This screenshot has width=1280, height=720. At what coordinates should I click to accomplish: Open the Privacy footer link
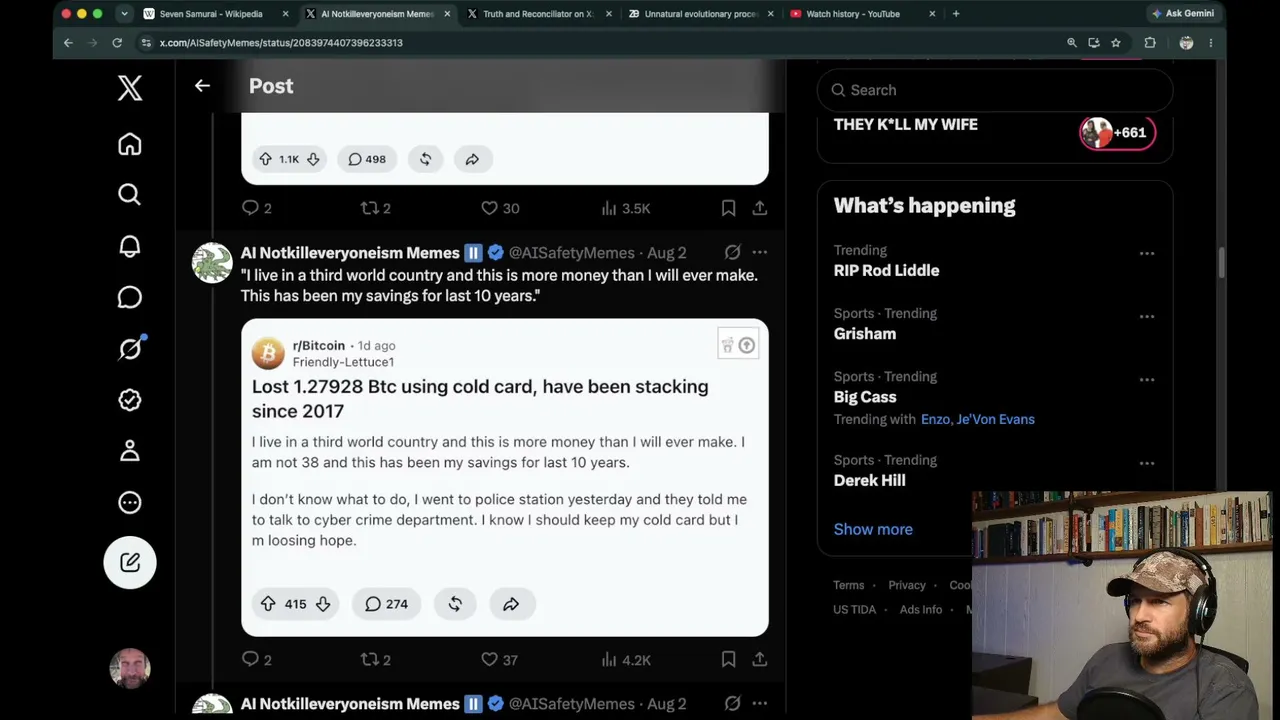coord(907,585)
